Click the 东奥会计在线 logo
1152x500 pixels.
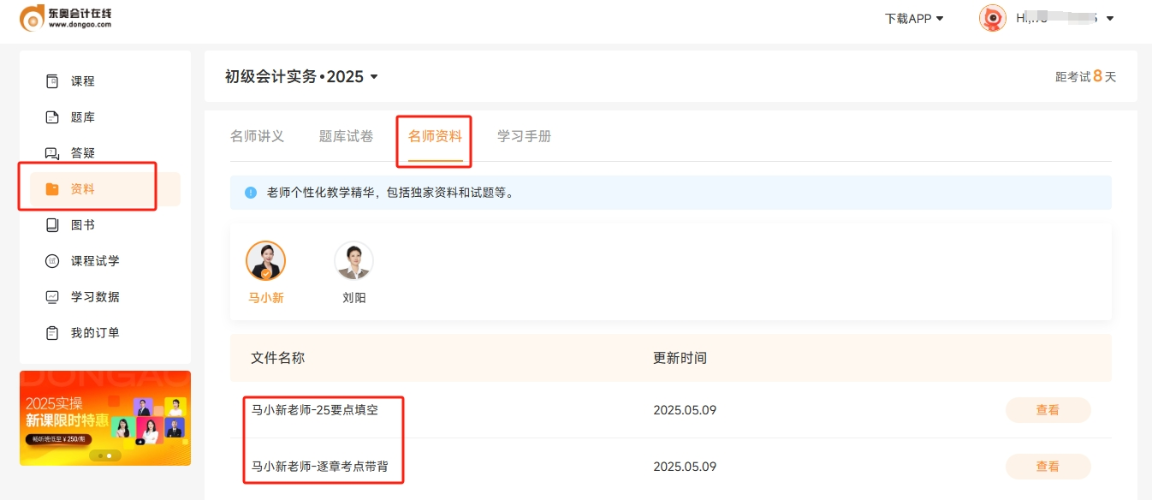pyautogui.click(x=66, y=17)
